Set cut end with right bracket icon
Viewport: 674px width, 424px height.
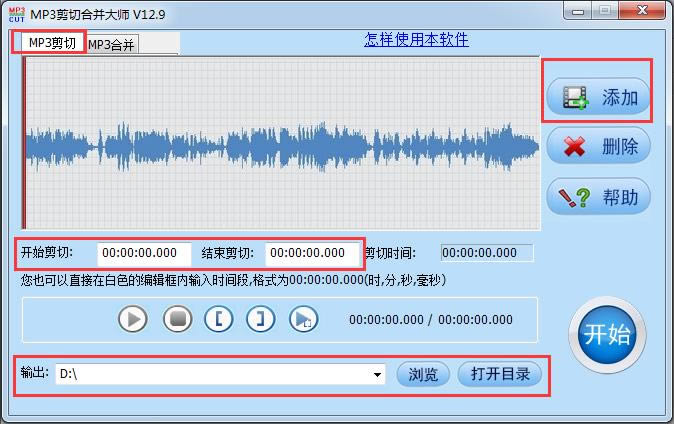260,319
